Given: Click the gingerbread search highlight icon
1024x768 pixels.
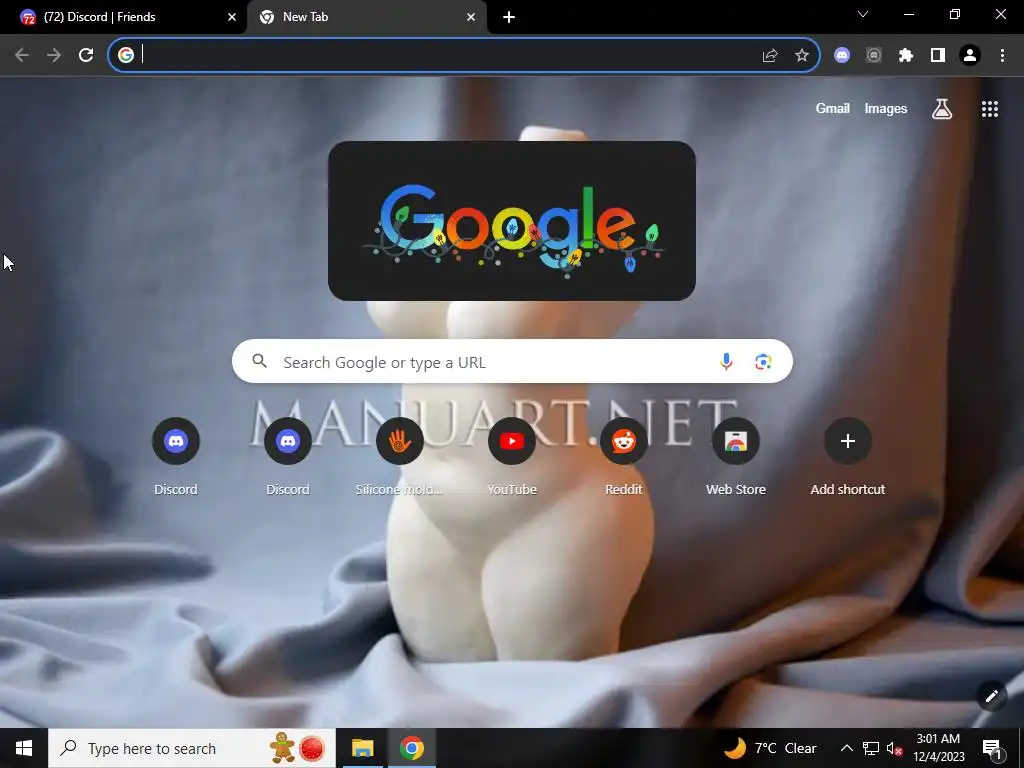Looking at the screenshot, I should click(x=282, y=748).
